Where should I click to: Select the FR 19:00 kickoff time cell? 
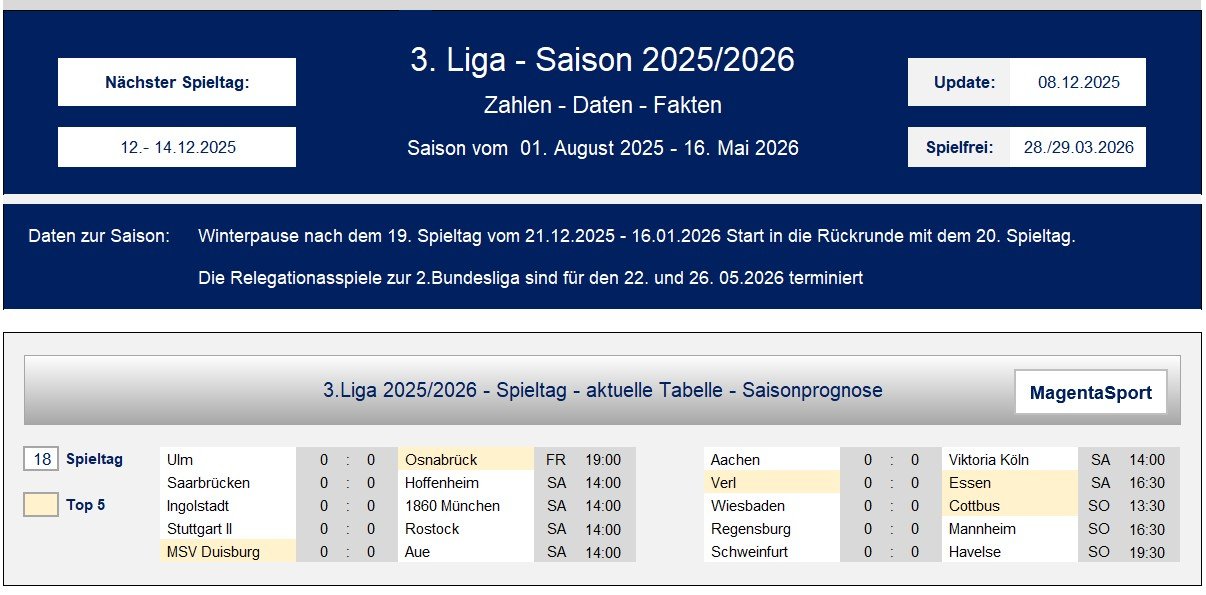click(583, 459)
